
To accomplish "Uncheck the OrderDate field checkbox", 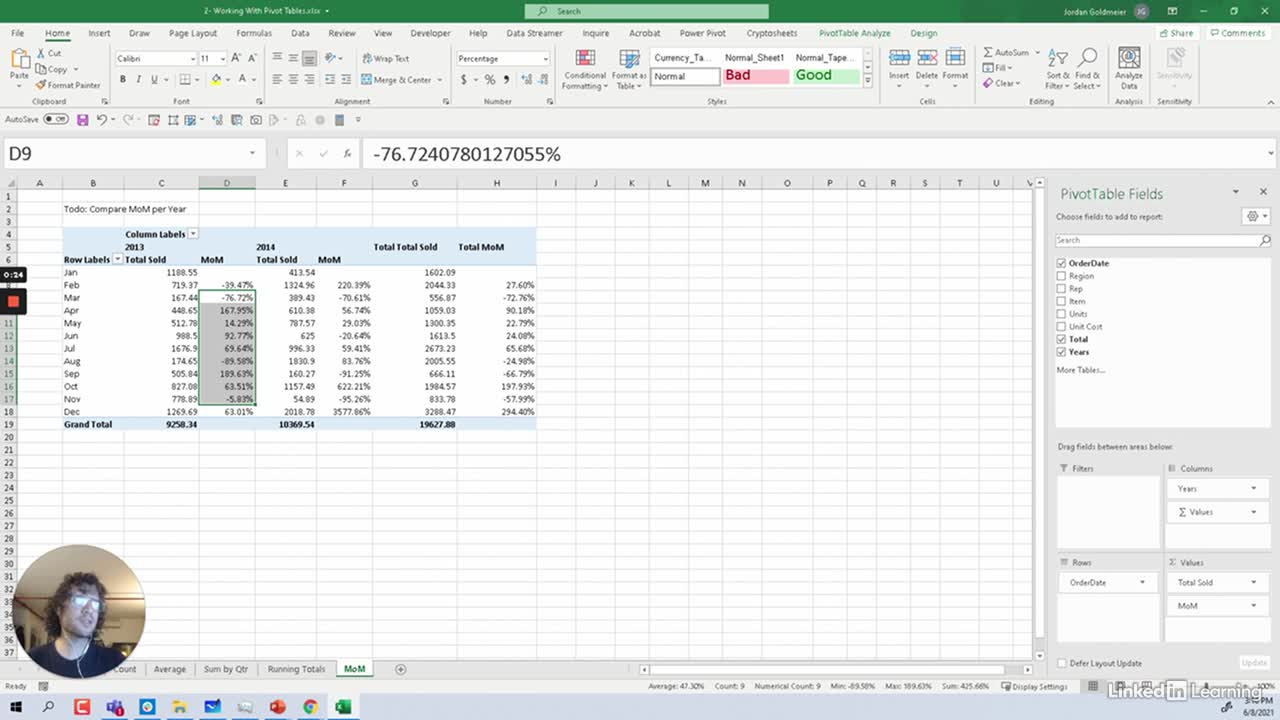I will (x=1061, y=263).
